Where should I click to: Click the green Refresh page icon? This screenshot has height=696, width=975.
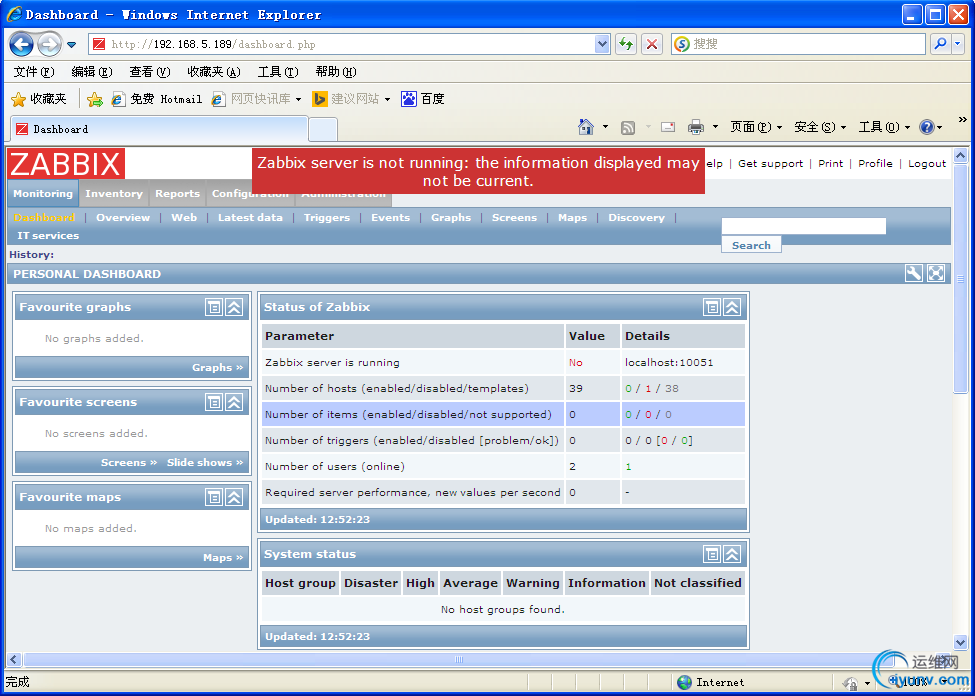point(626,44)
